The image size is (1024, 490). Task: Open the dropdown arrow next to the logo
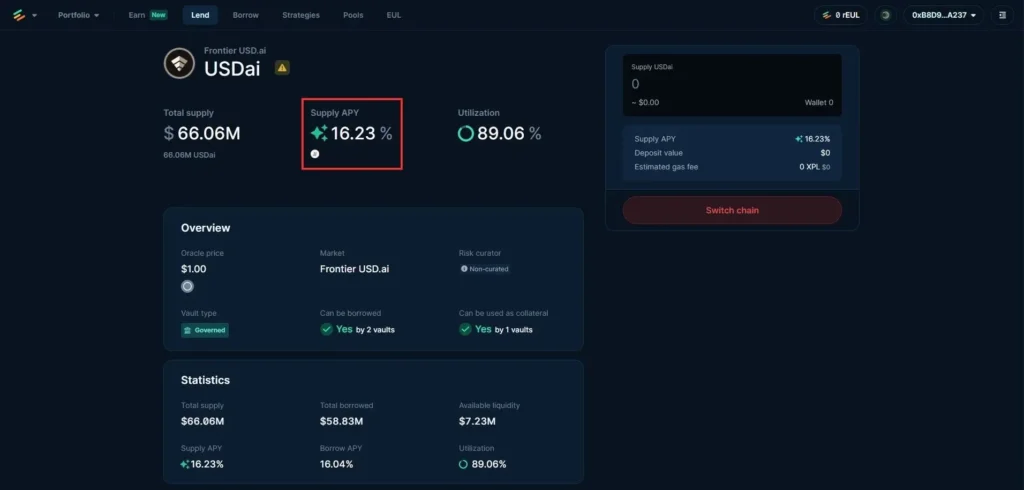[34, 15]
